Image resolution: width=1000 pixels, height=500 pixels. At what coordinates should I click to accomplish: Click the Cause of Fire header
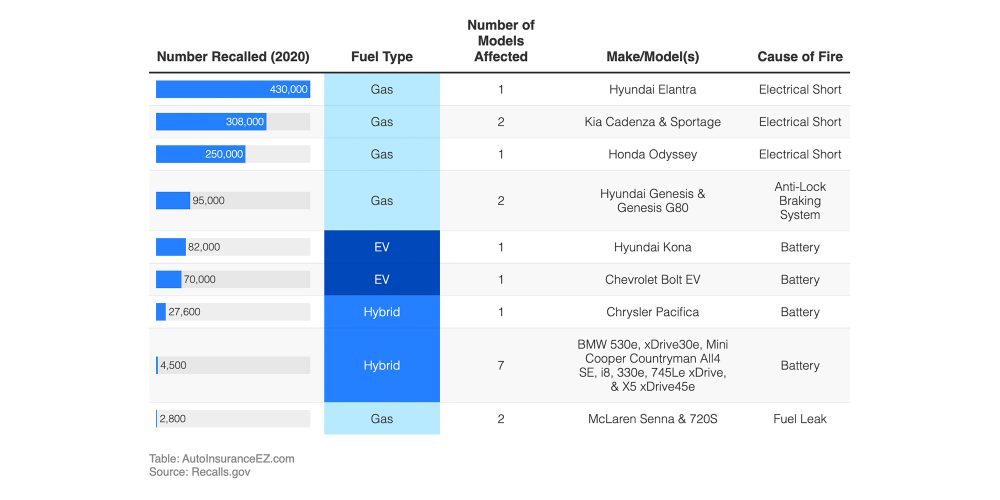point(799,57)
